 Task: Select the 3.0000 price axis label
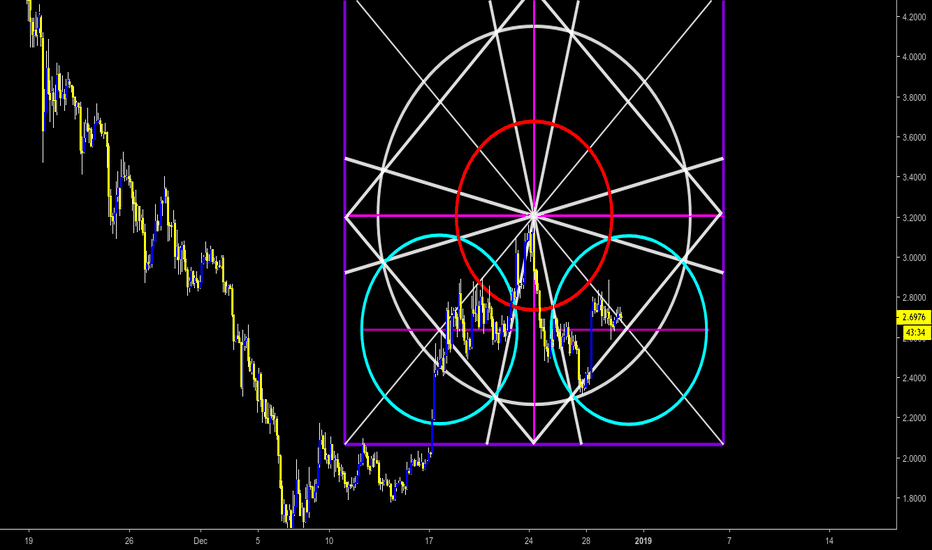pyautogui.click(x=914, y=258)
